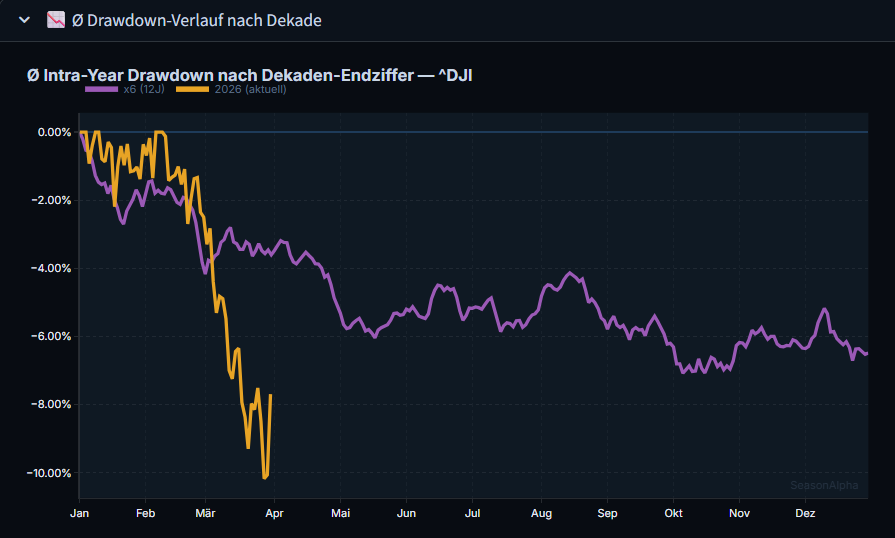The image size is (895, 538).
Task: Click the Feb x-axis label
Action: (146, 513)
